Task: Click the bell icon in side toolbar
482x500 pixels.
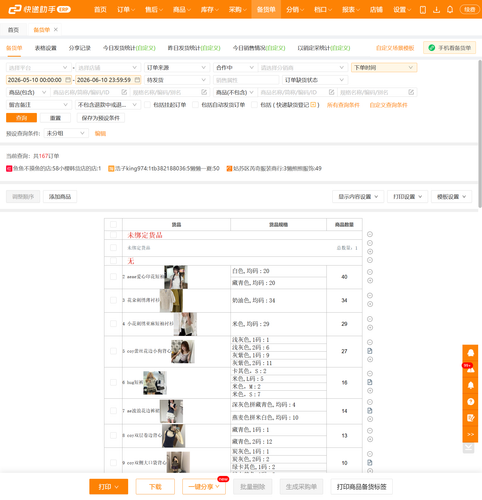Action: tap(471, 385)
